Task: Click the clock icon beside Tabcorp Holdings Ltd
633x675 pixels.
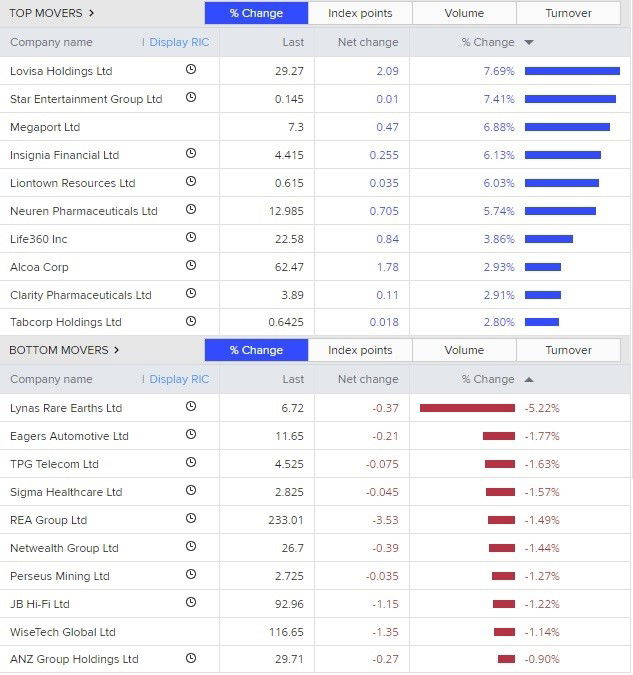Action: point(191,321)
